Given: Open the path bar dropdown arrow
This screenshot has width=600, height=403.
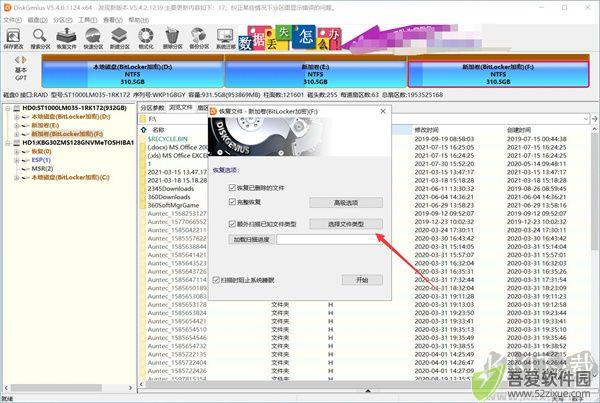Looking at the screenshot, I should [586, 119].
